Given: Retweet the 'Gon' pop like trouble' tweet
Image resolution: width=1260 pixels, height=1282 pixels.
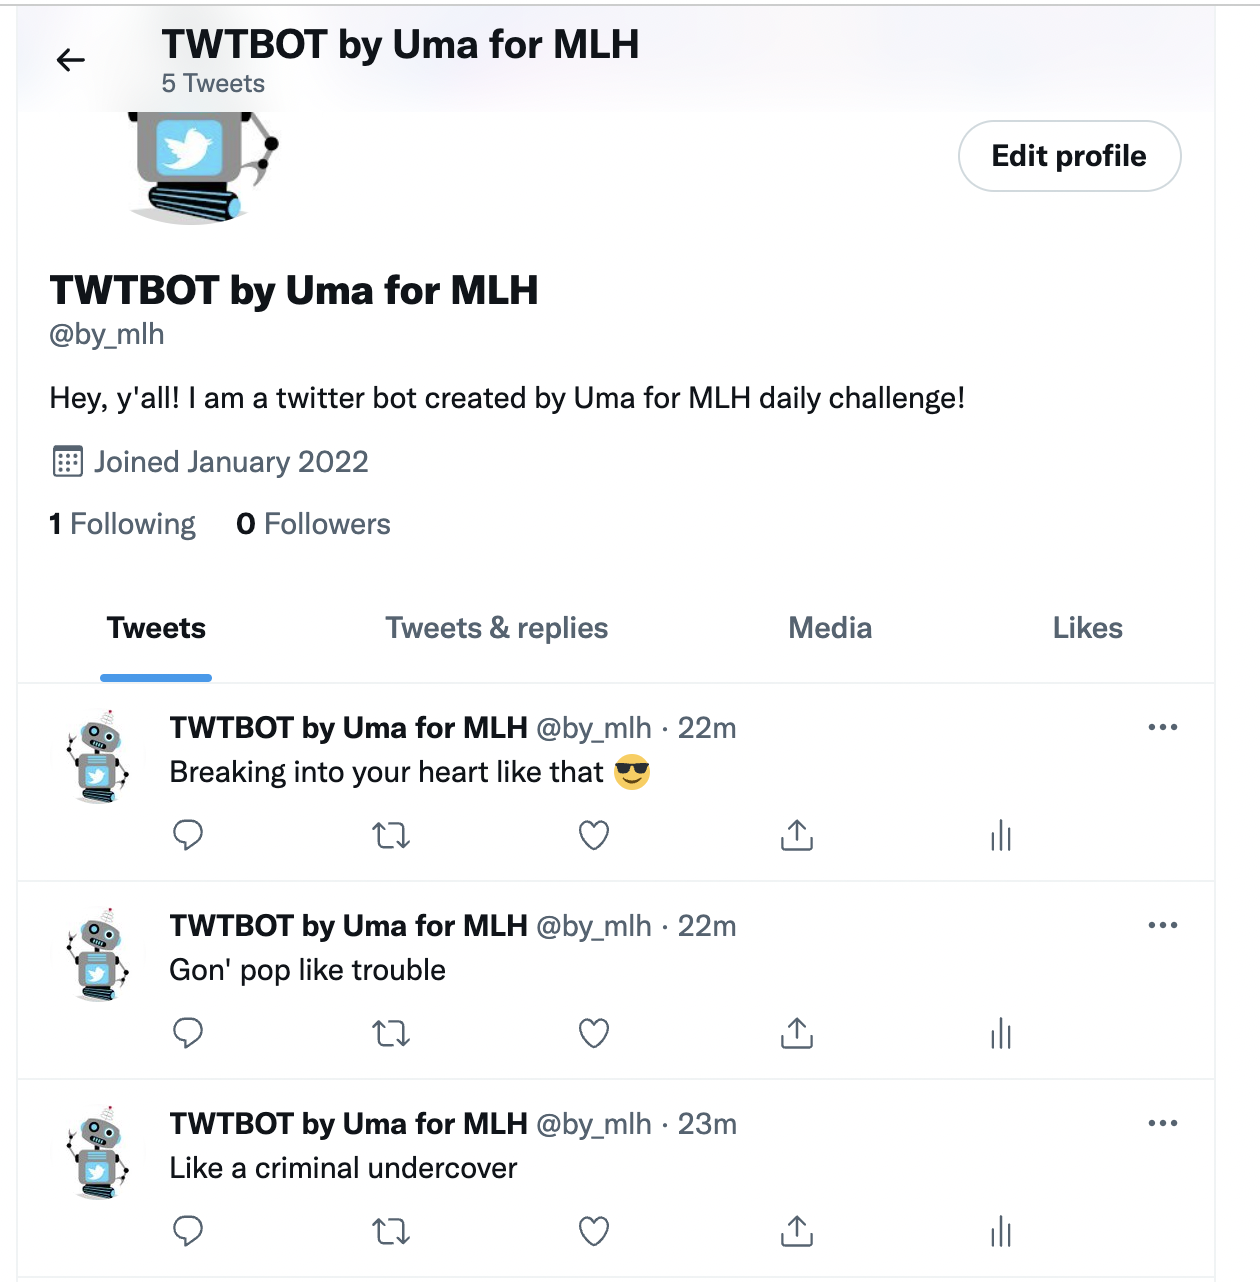Looking at the screenshot, I should (391, 1032).
